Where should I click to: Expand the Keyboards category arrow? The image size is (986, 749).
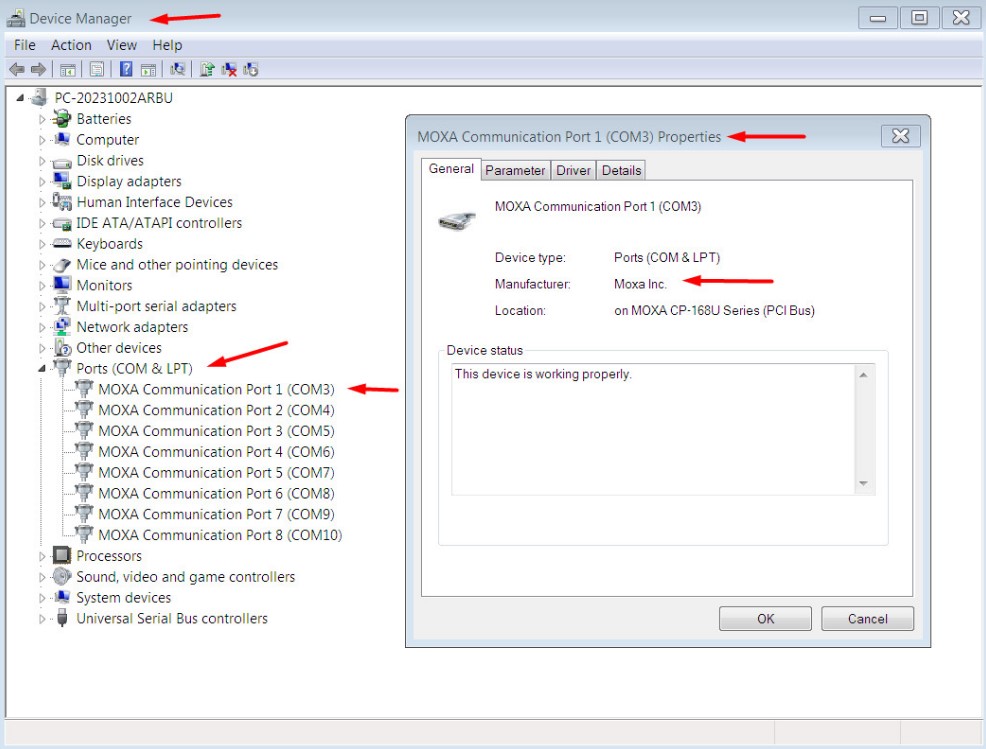(x=42, y=244)
